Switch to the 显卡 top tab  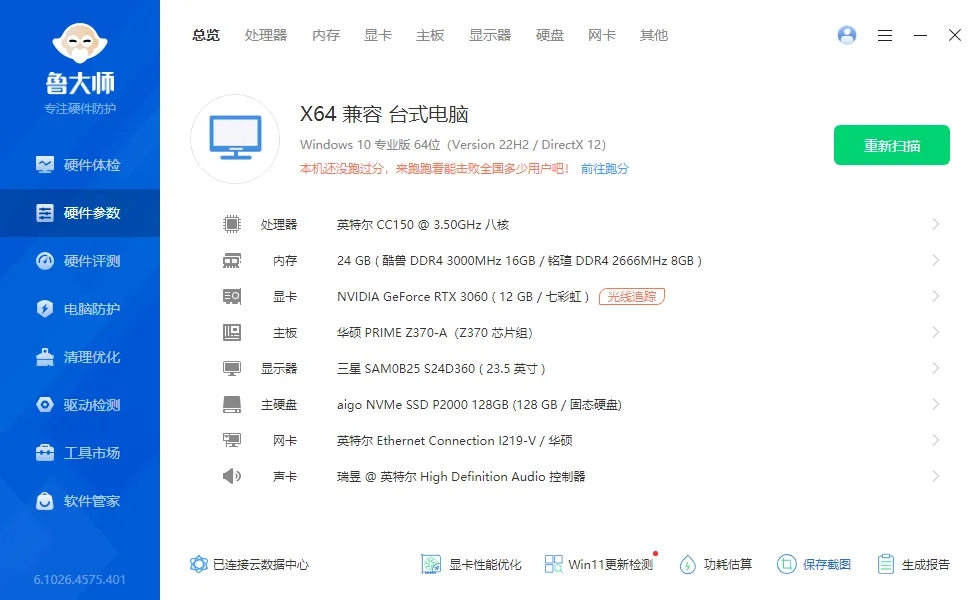coord(378,36)
